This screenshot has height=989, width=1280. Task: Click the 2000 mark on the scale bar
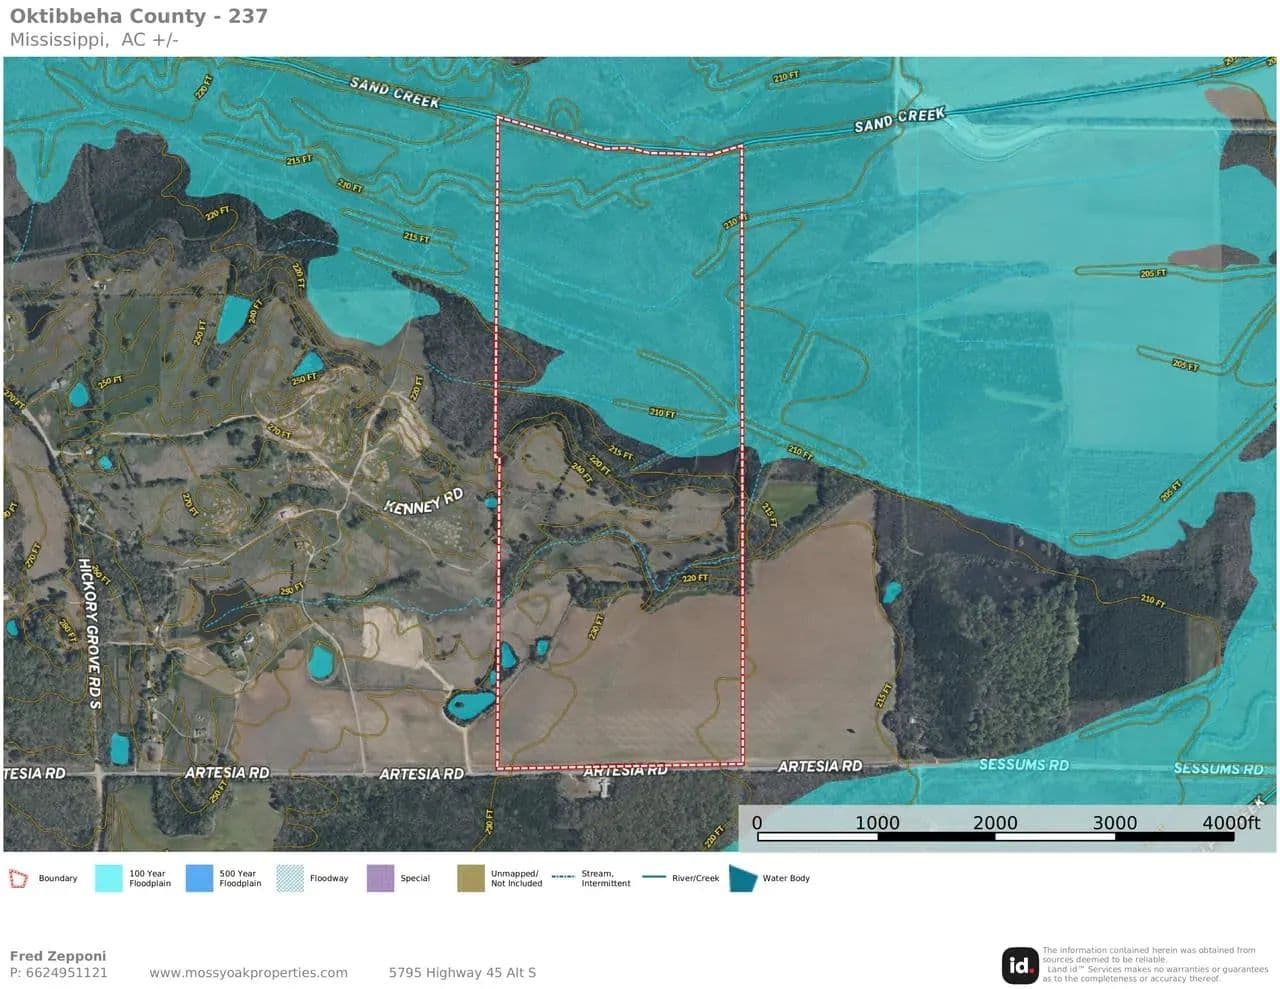point(995,823)
